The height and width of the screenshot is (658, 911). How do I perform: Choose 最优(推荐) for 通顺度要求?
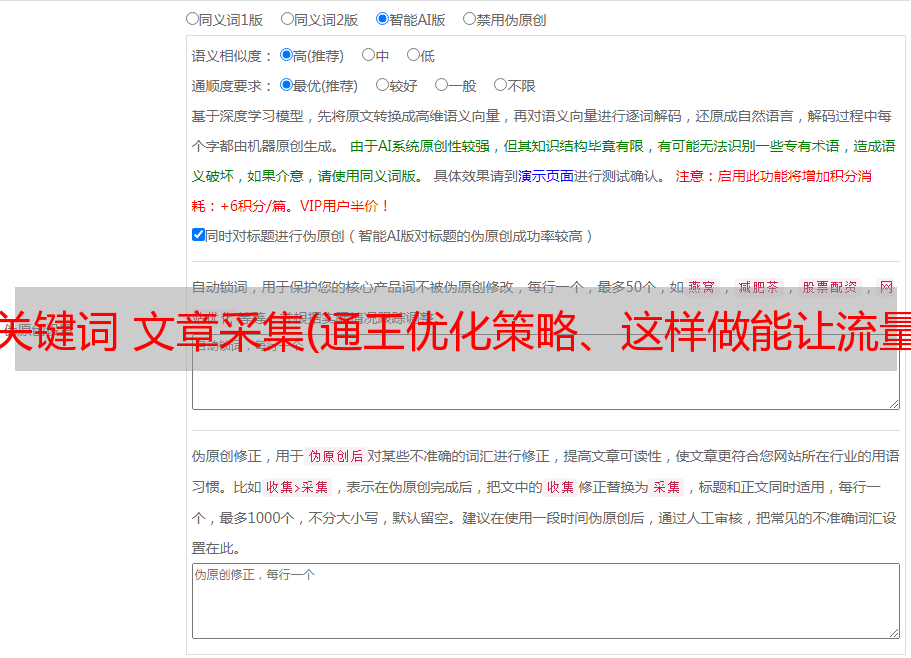click(x=286, y=85)
